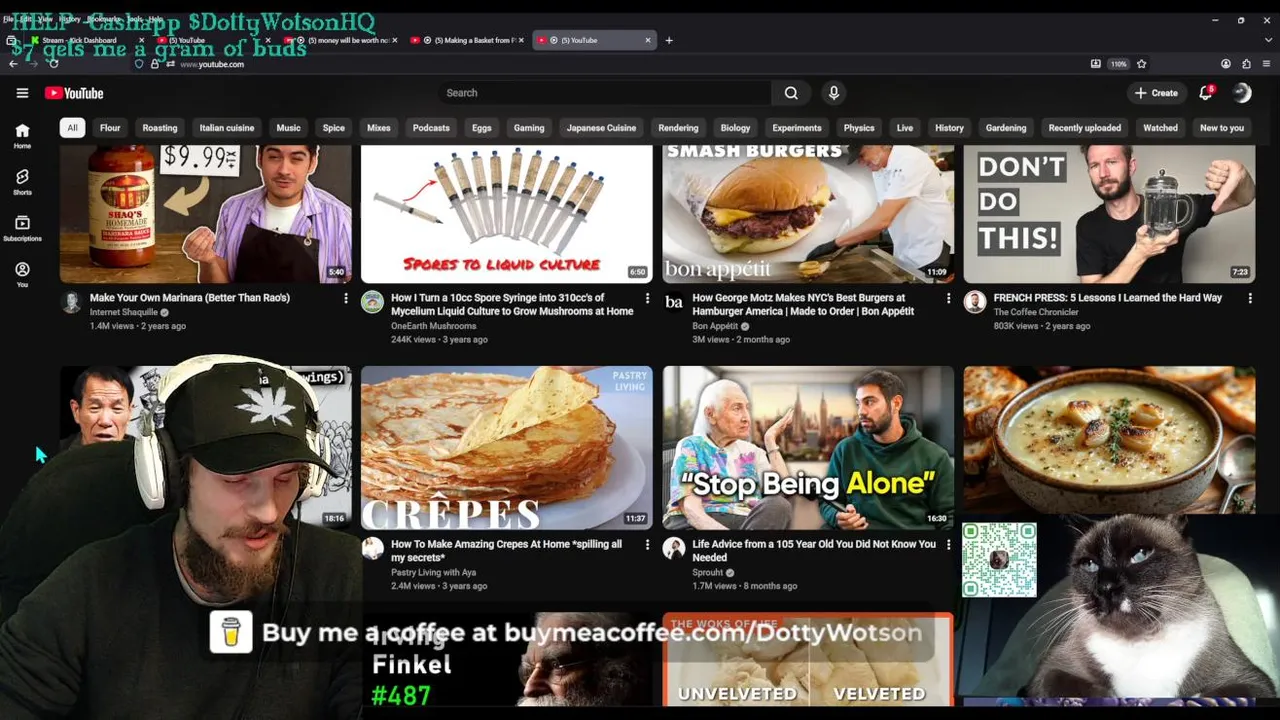This screenshot has height=720, width=1280.
Task: Select the New to you filter chip
Action: (x=1222, y=128)
